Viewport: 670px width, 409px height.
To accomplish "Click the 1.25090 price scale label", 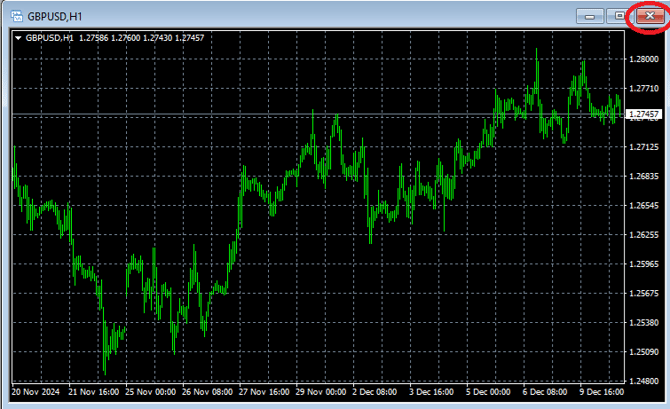I will [x=645, y=352].
